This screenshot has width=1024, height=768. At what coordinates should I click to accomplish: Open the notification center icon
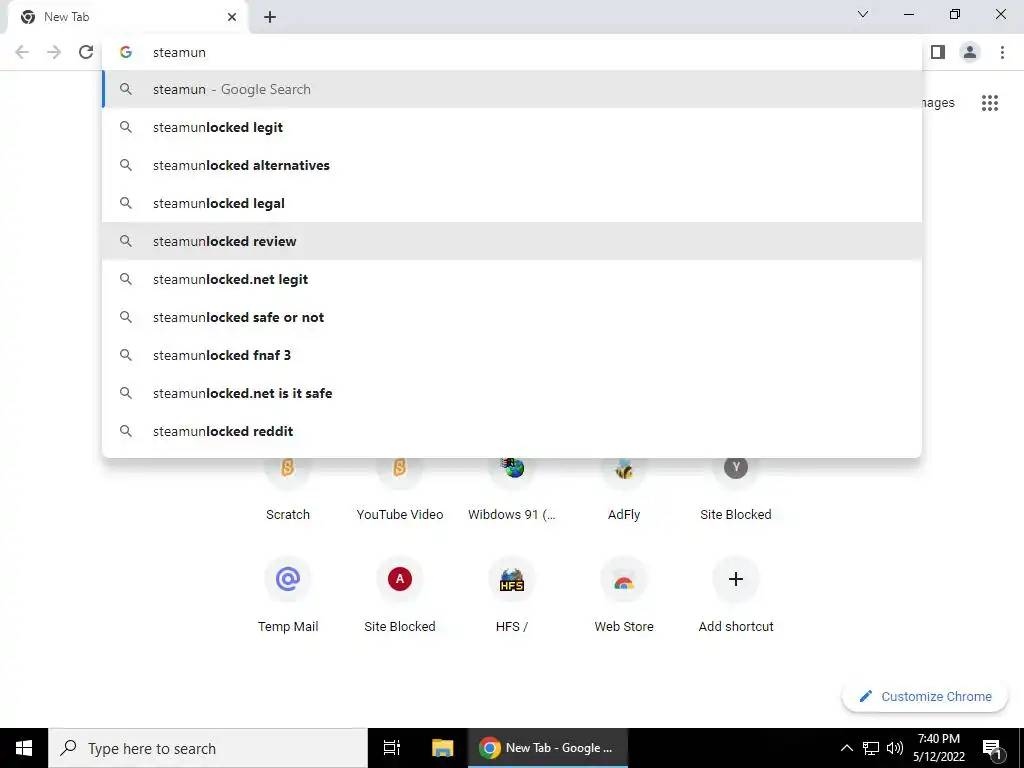click(992, 748)
